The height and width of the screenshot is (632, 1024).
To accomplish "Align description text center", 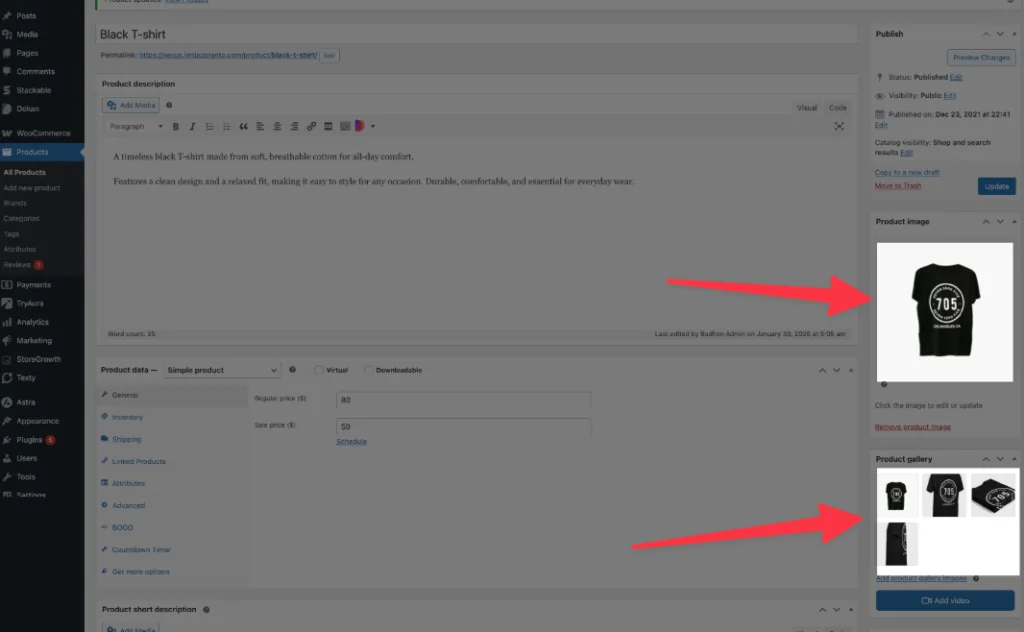I will 277,127.
